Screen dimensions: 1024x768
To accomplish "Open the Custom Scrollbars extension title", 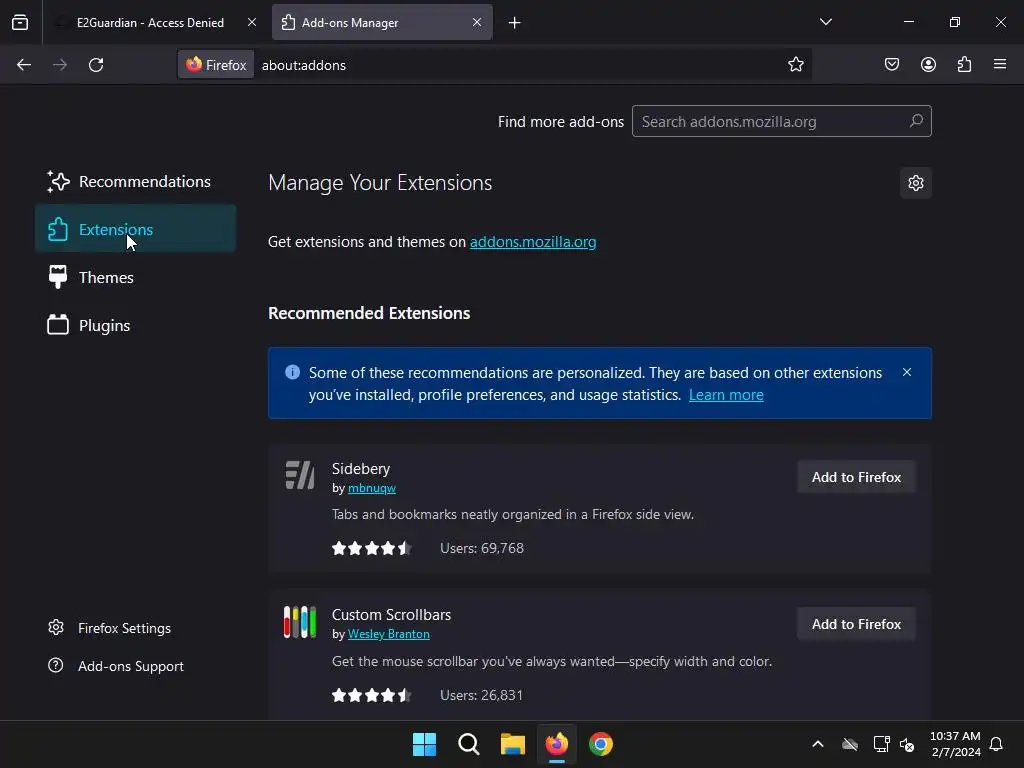I will (x=391, y=615).
